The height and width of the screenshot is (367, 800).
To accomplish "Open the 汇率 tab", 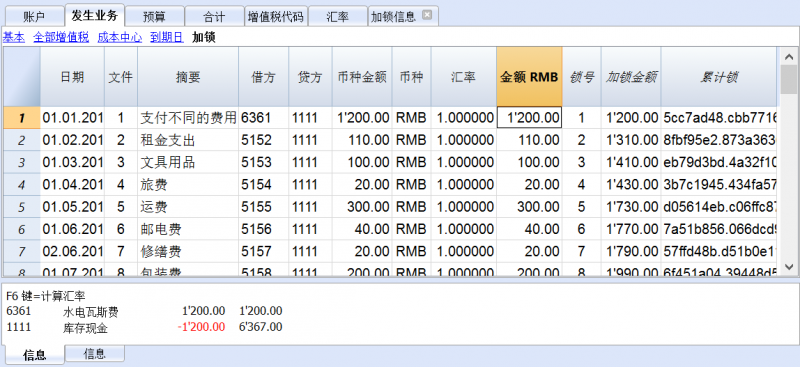I will click(x=337, y=17).
